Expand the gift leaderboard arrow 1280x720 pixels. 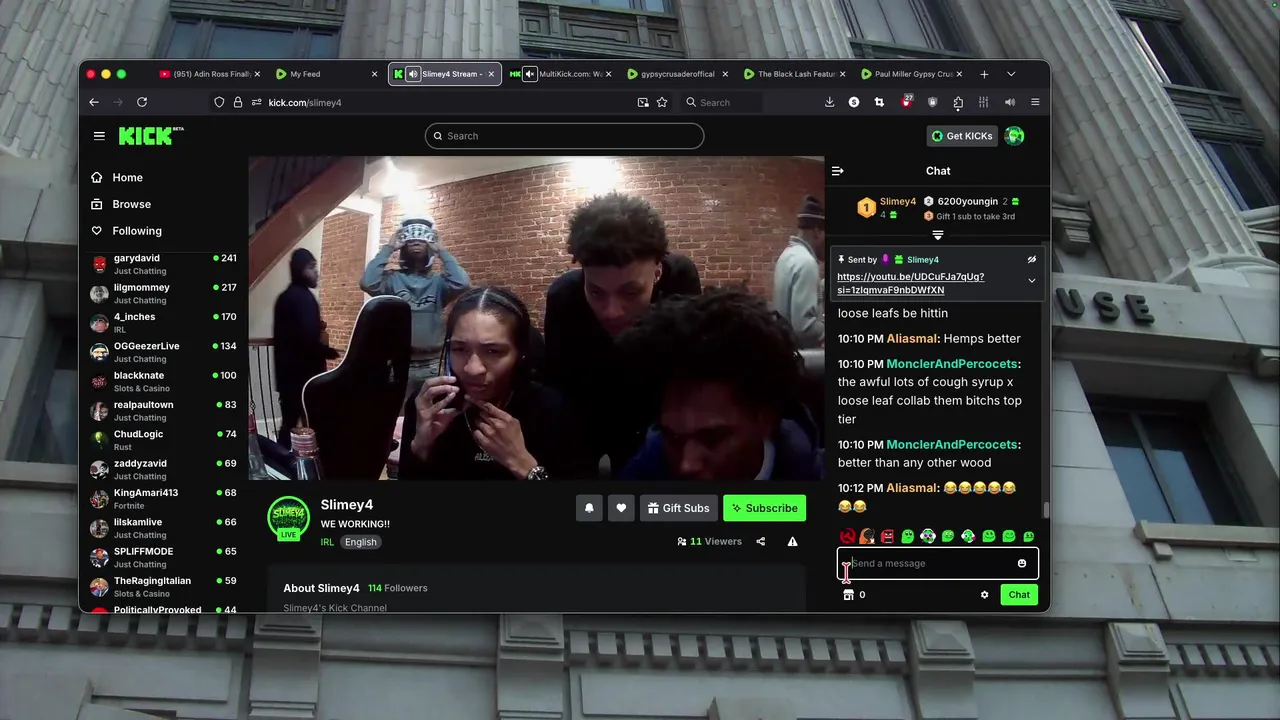(x=938, y=235)
